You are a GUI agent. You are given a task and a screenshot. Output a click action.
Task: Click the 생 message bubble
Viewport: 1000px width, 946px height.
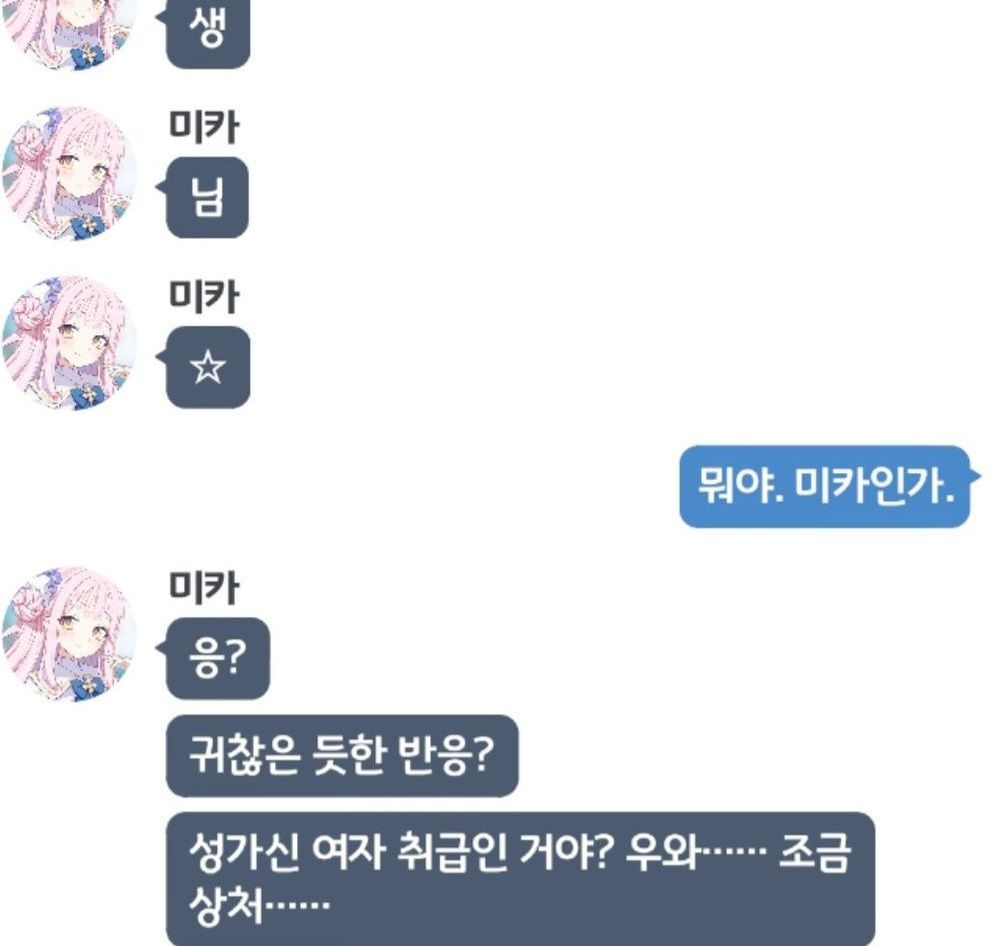(207, 33)
